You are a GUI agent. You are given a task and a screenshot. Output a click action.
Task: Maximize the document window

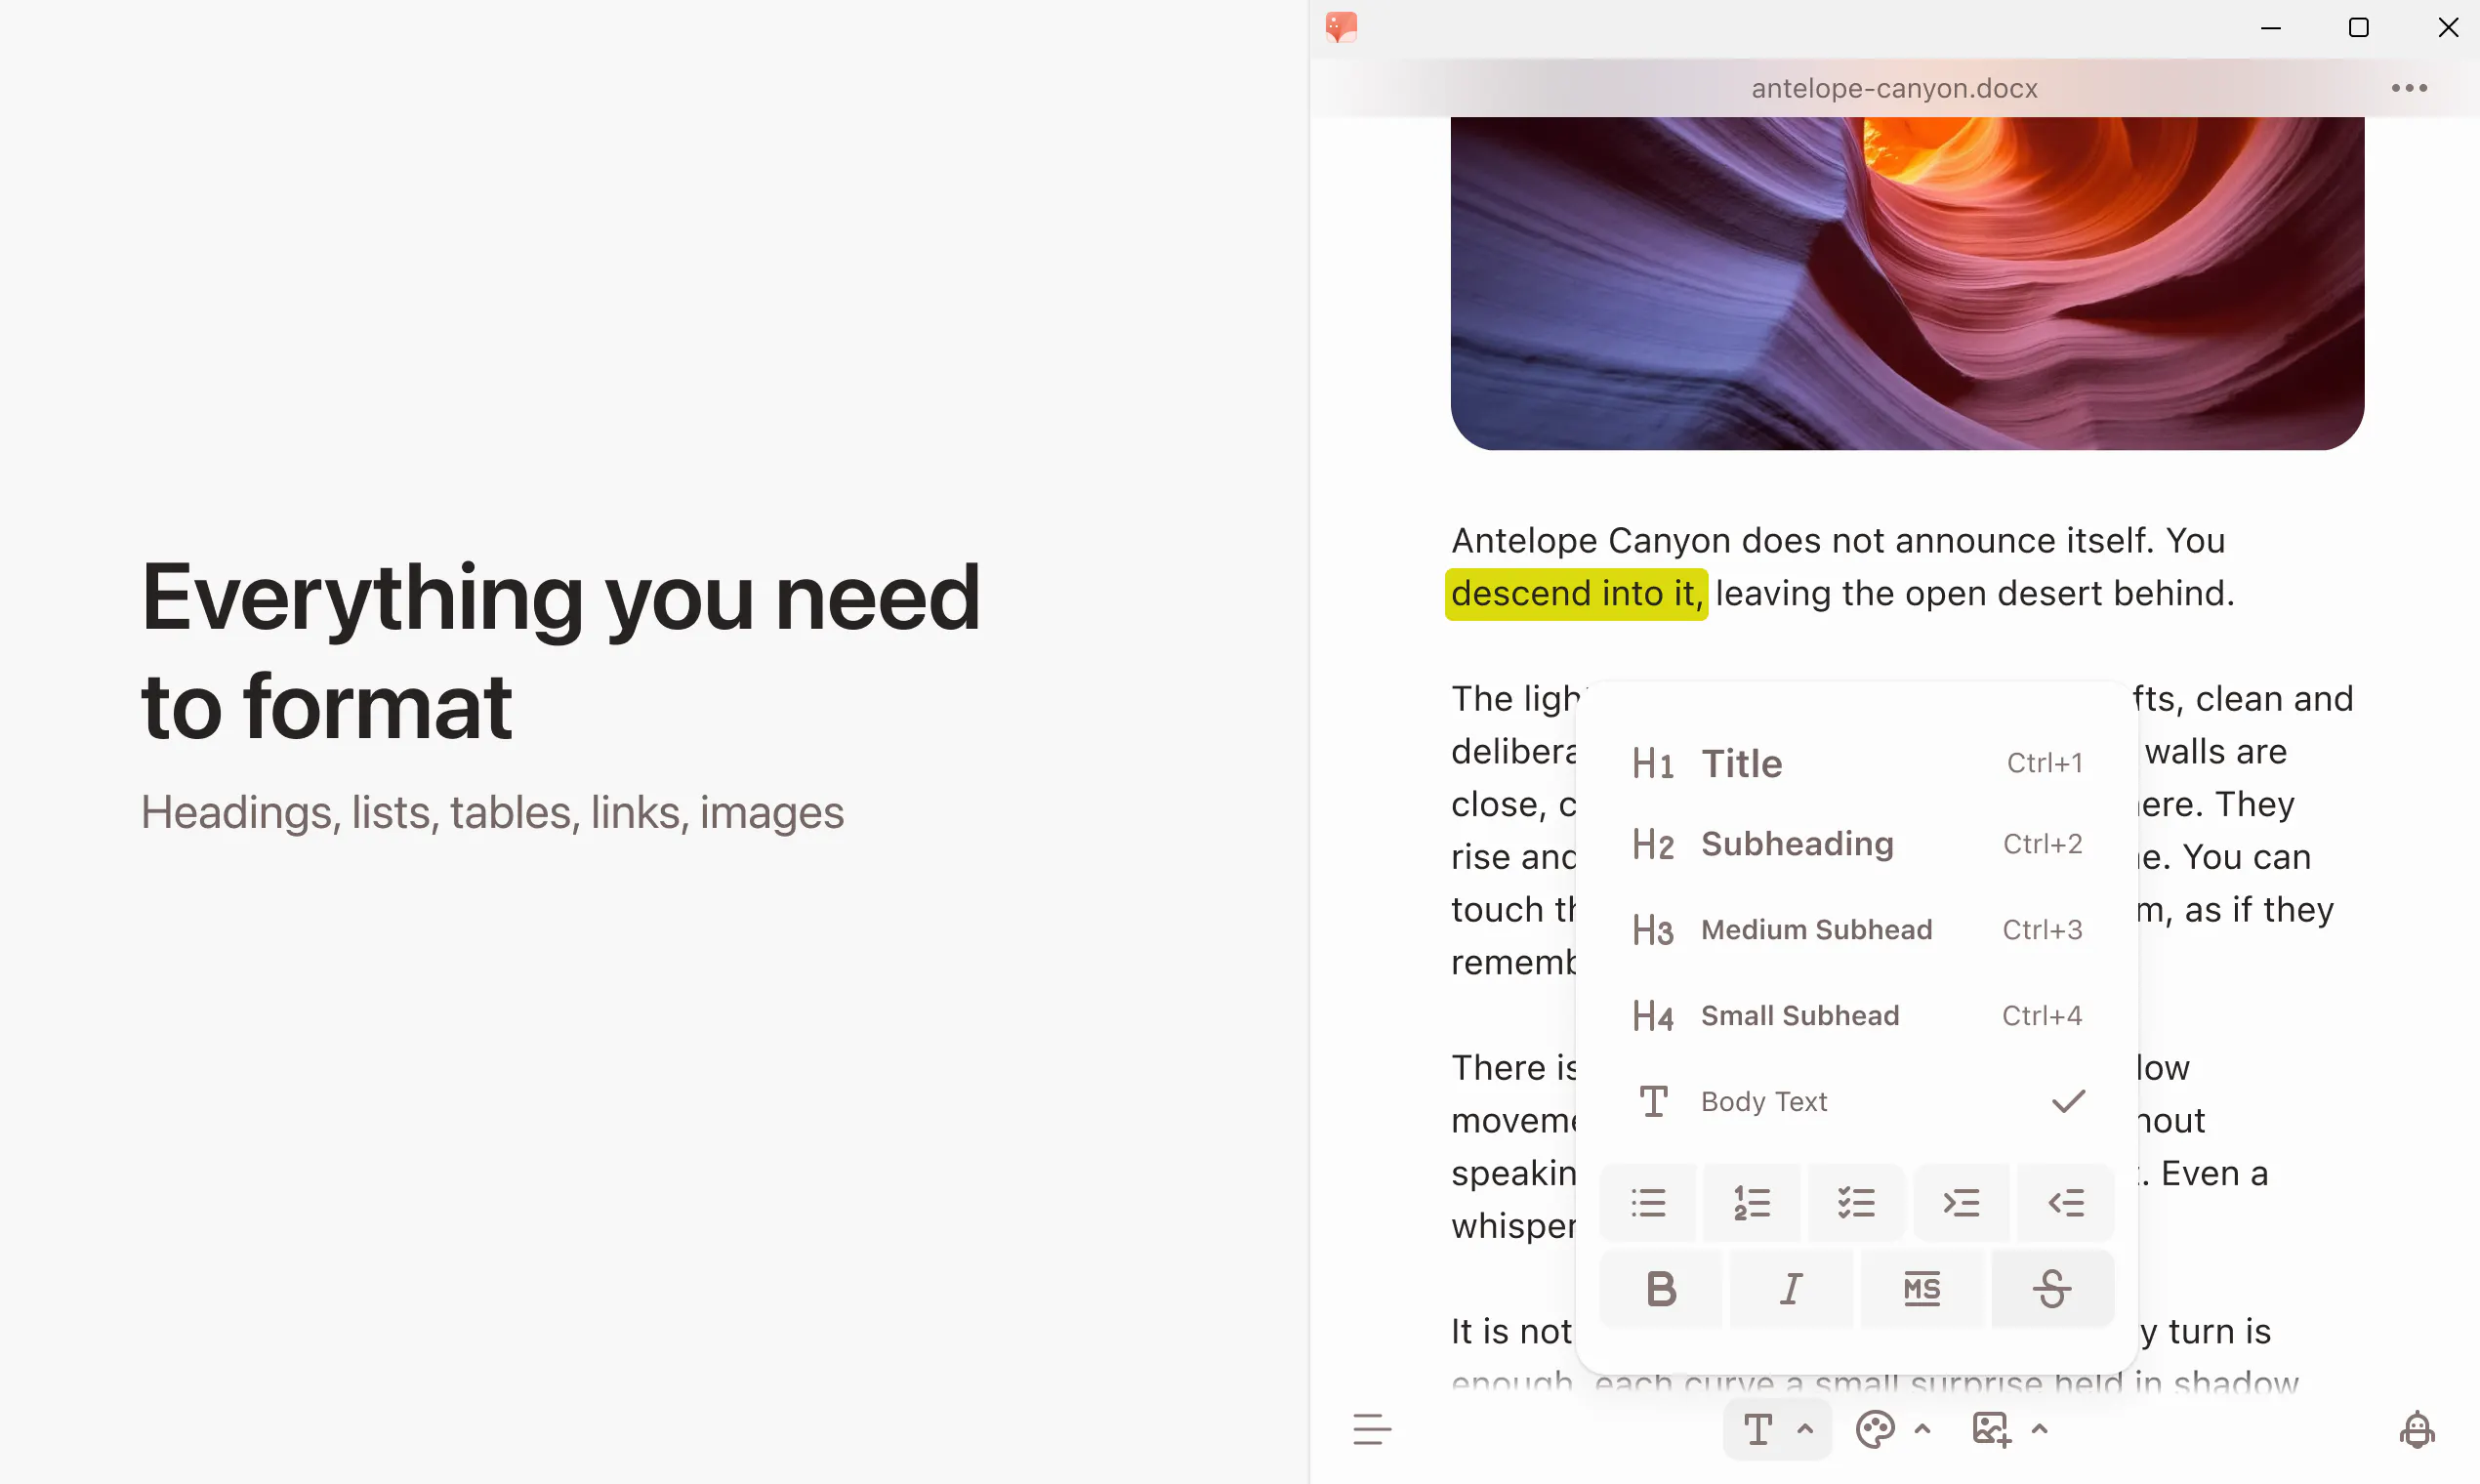(x=2358, y=28)
